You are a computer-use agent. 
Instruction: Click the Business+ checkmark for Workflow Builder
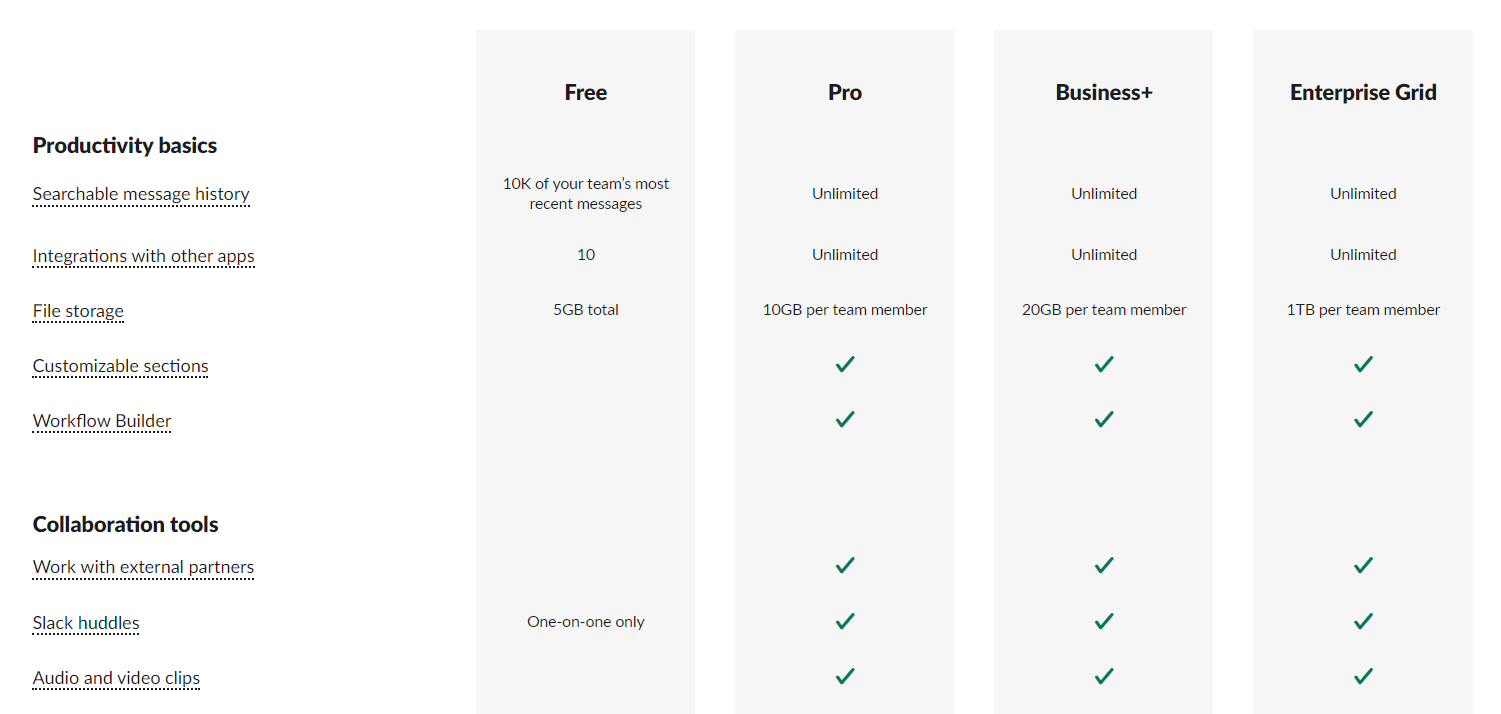[1103, 419]
